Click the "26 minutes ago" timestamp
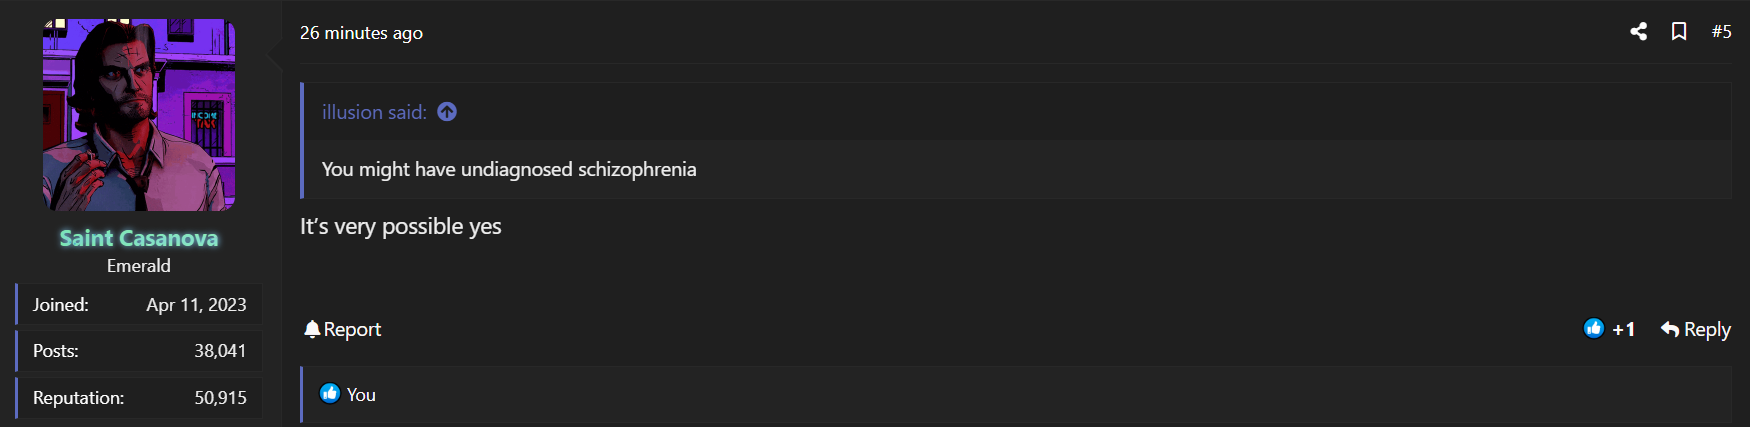The width and height of the screenshot is (1750, 427). pos(361,33)
